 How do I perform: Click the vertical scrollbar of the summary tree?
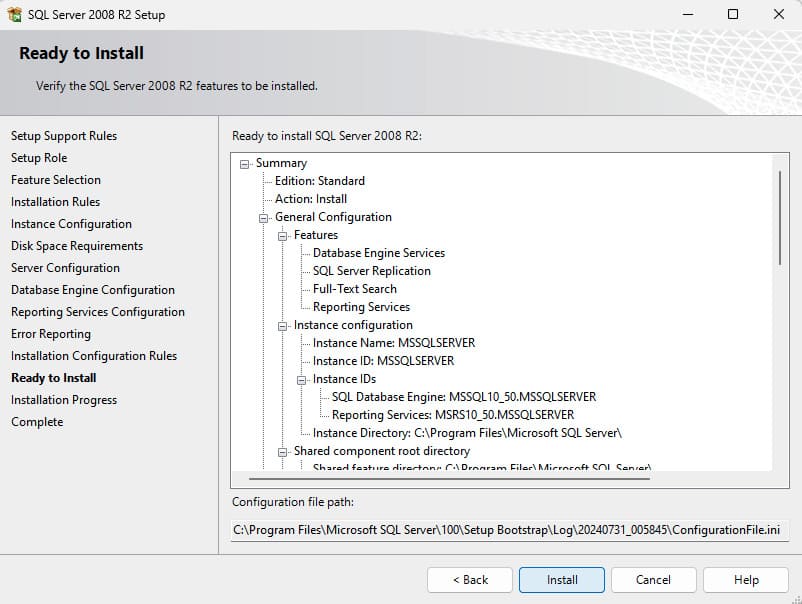[780, 218]
